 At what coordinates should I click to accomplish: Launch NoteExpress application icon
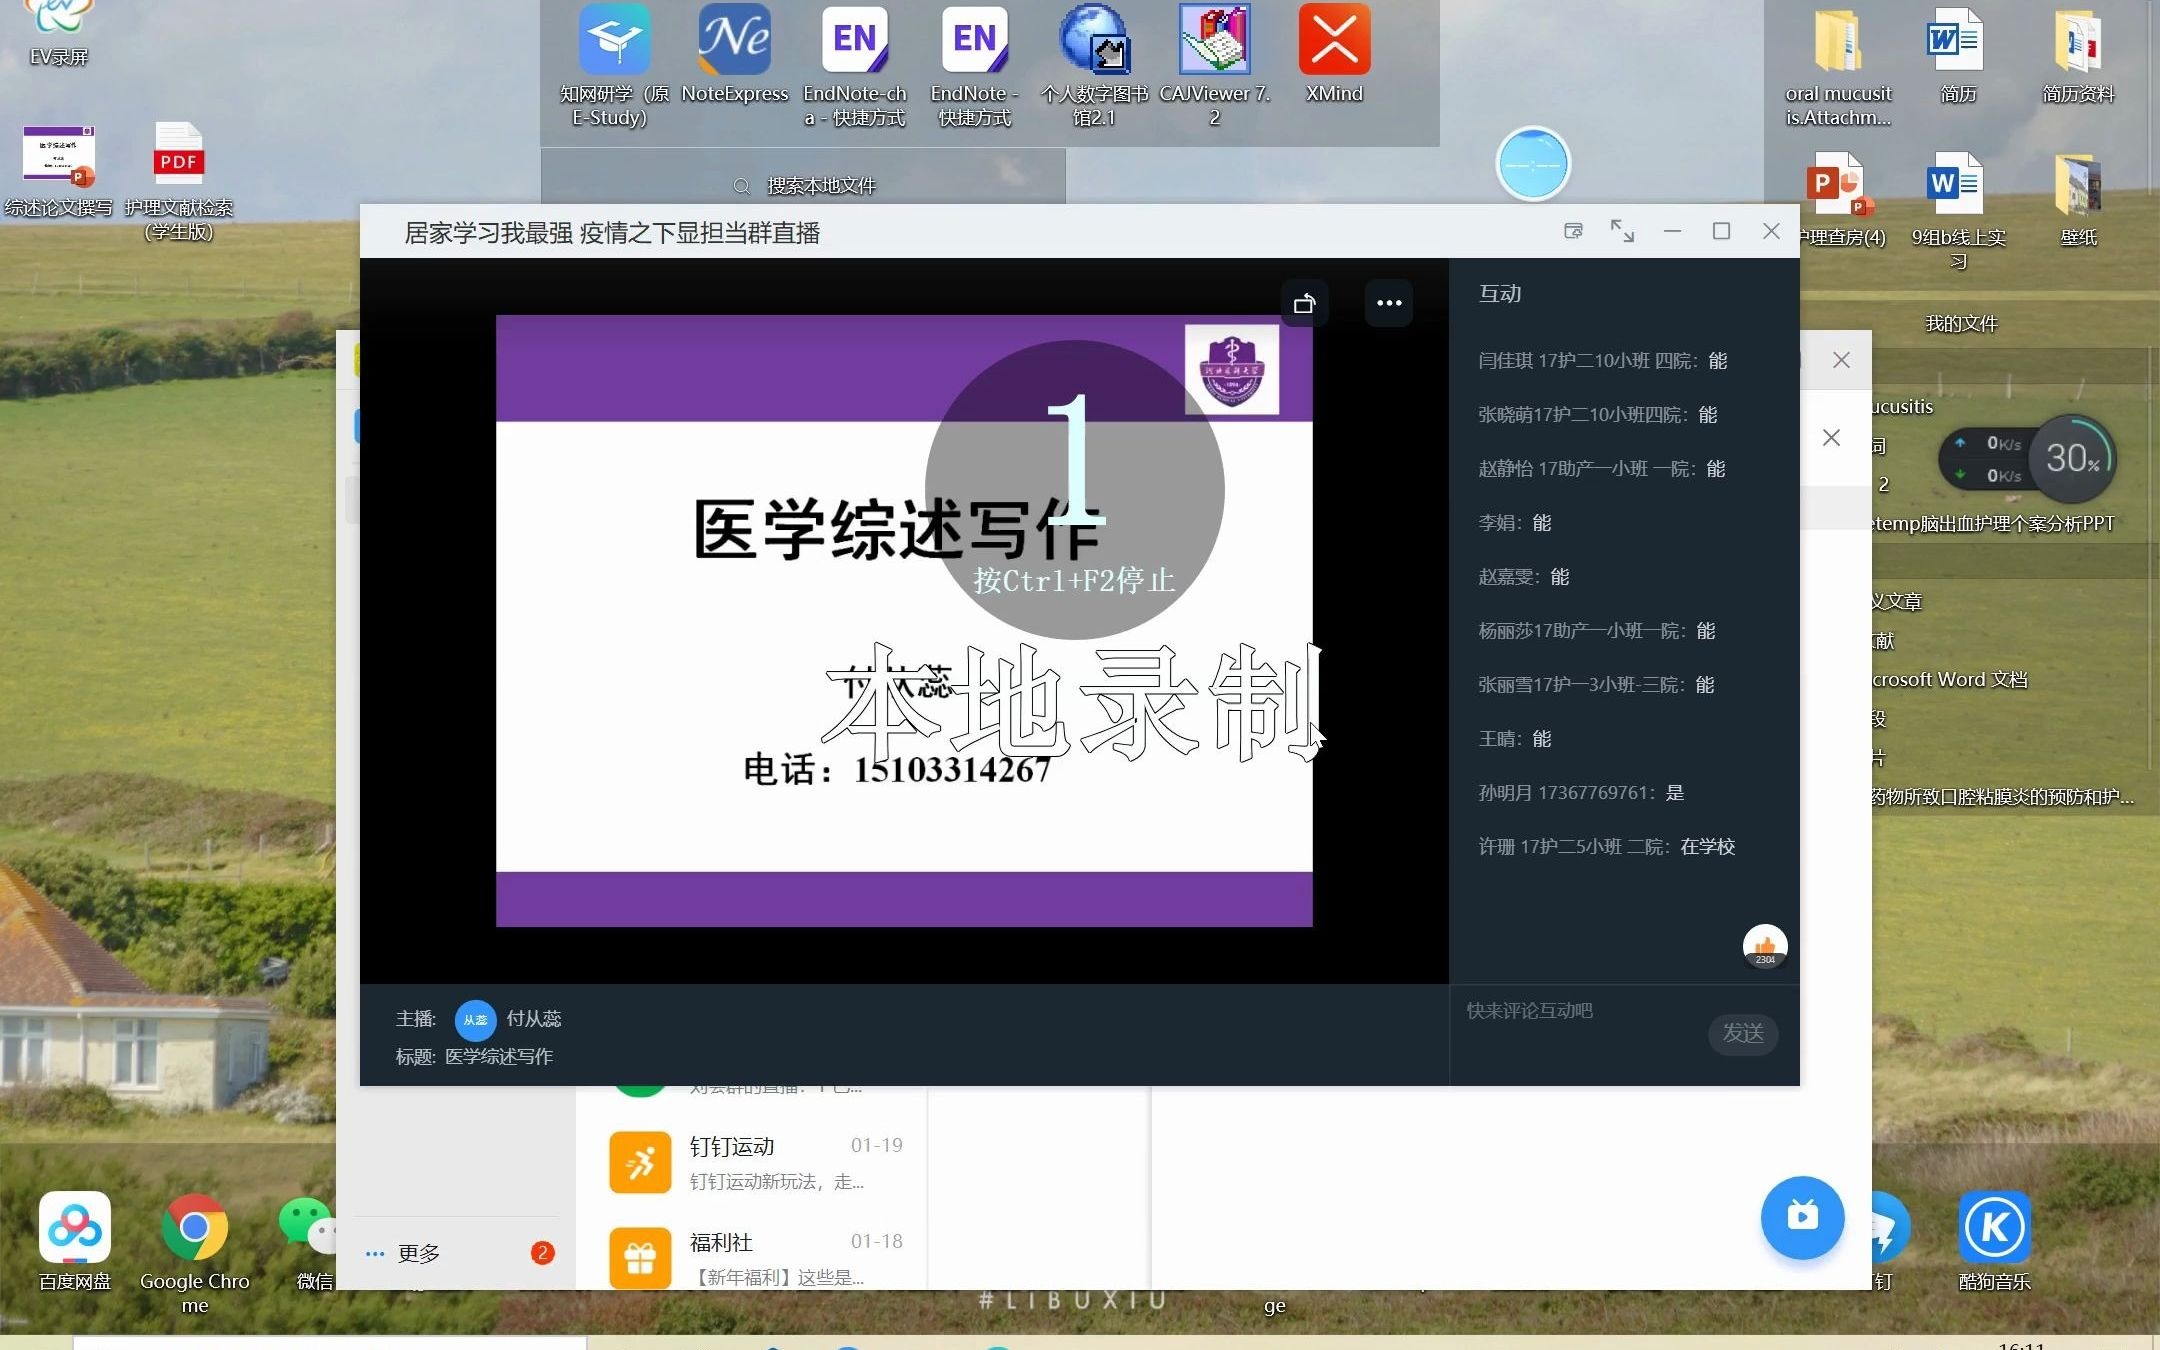pos(735,55)
